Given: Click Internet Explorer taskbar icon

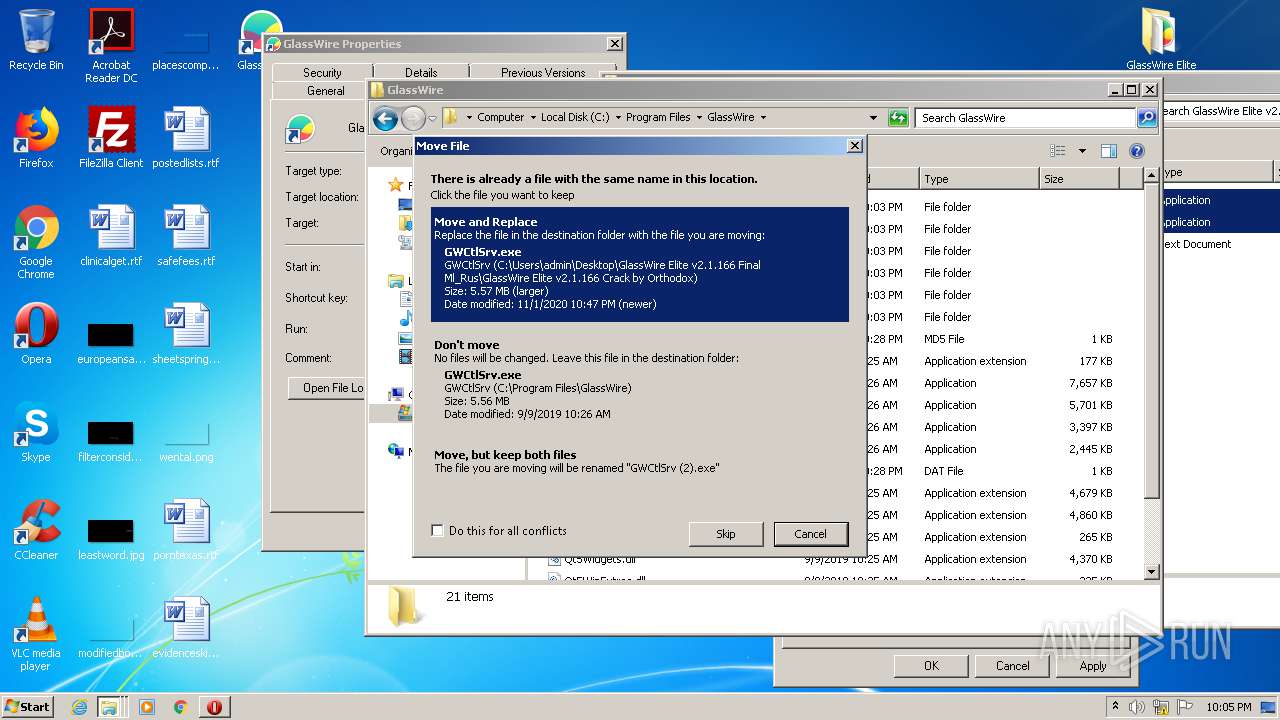Looking at the screenshot, I should (79, 707).
